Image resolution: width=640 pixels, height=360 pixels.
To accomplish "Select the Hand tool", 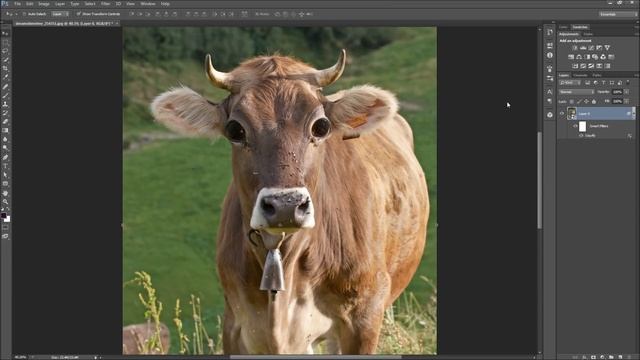I will pyautogui.click(x=5, y=193).
